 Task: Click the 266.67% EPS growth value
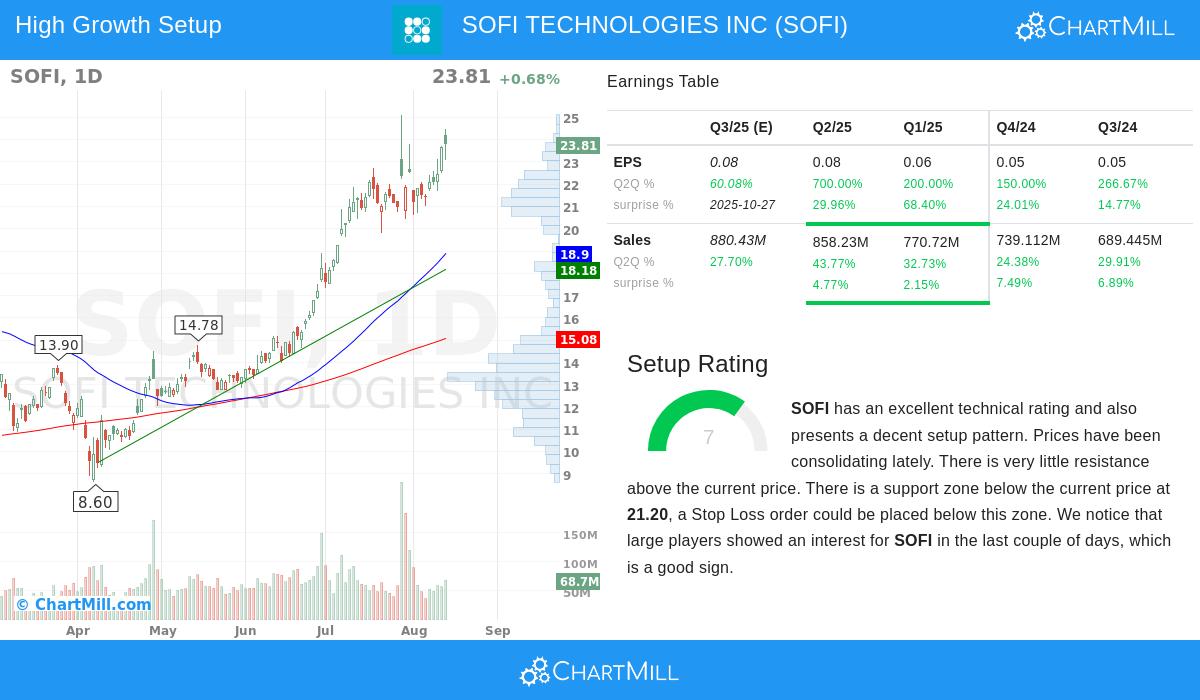coord(1123,184)
